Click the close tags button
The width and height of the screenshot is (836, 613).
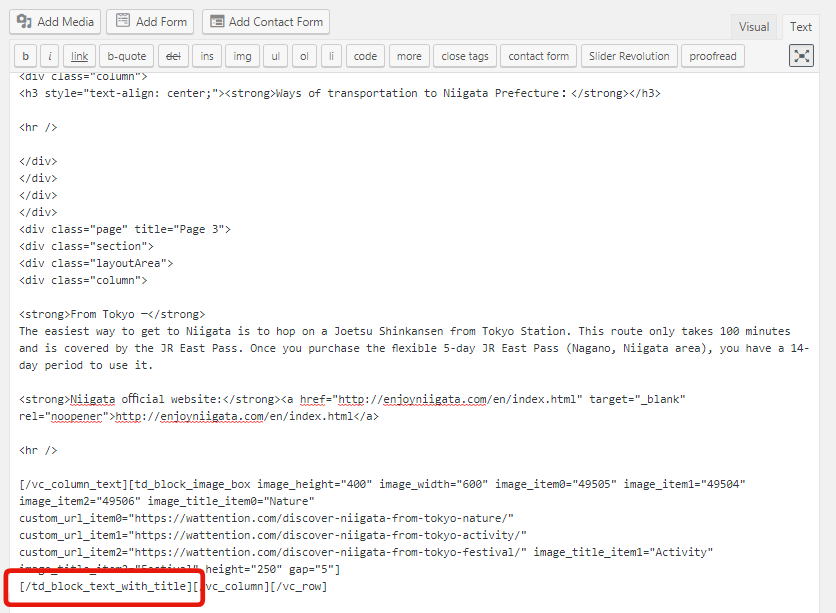[465, 56]
